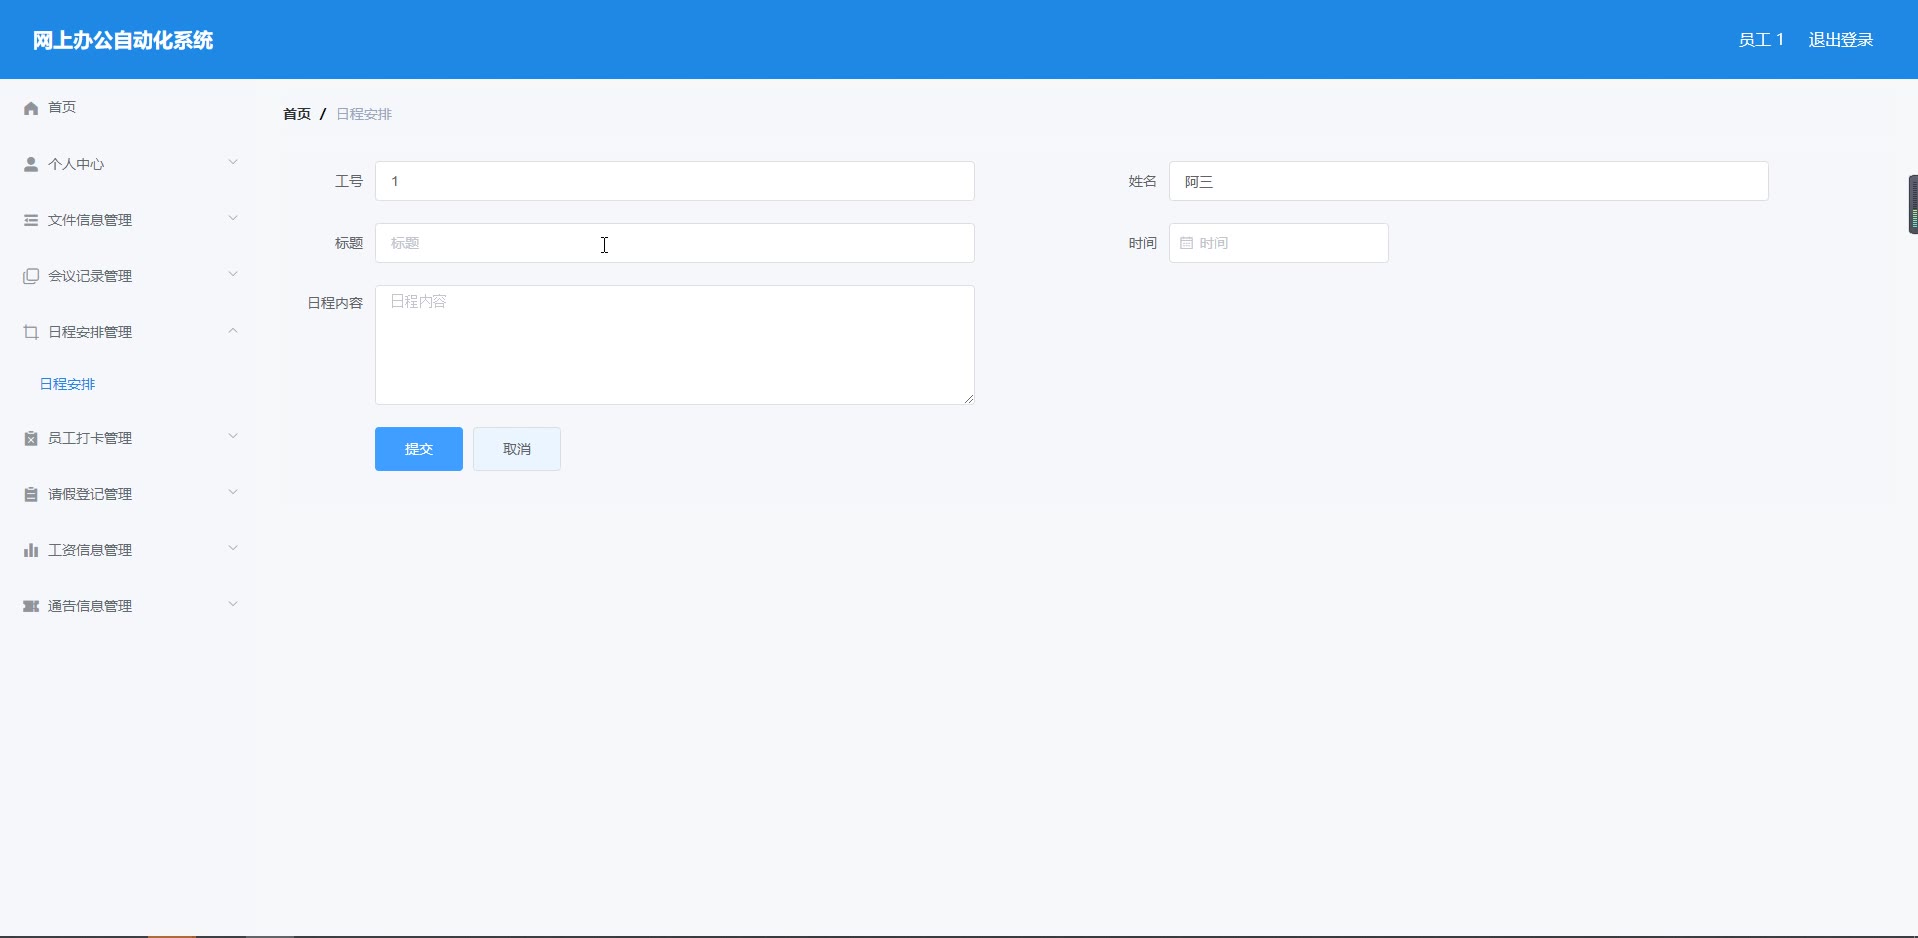
Task: Click the calendar icon in 时间 field
Action: (1186, 243)
